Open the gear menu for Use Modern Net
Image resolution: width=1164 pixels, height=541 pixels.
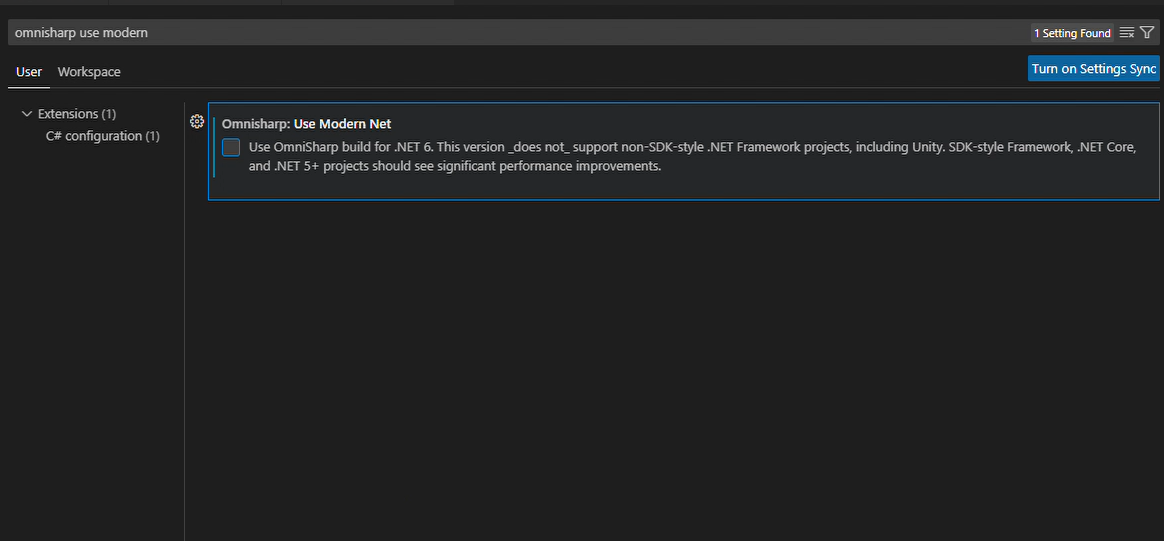197,122
